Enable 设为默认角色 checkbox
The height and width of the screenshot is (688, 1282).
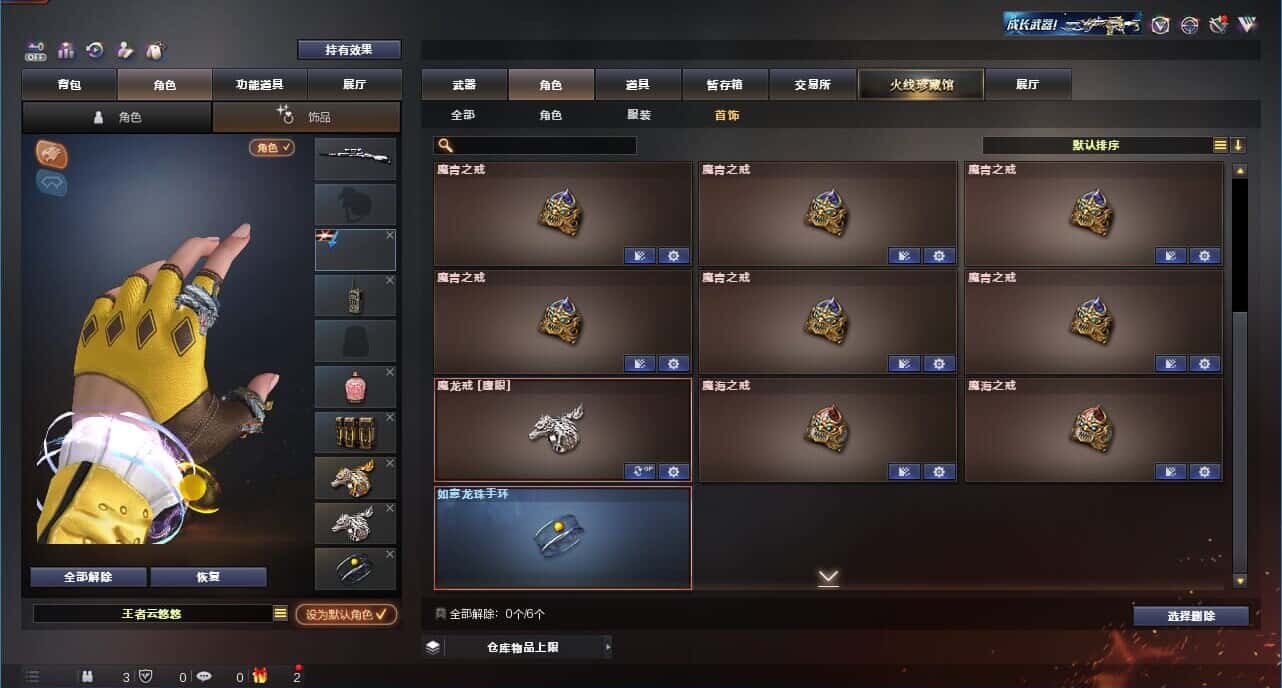[346, 614]
